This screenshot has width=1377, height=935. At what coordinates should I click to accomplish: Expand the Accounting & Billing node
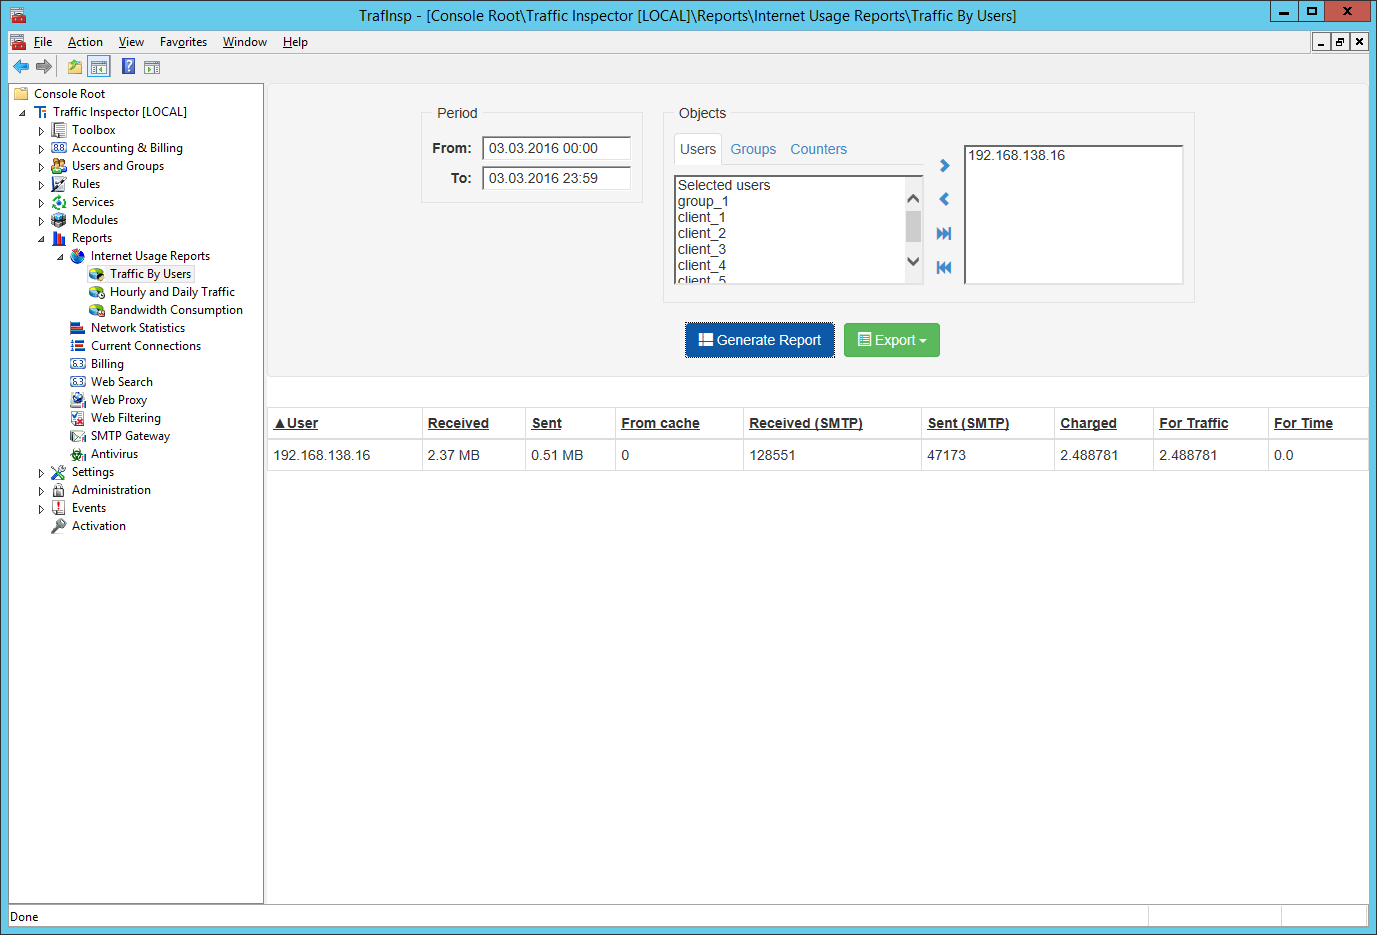[41, 149]
